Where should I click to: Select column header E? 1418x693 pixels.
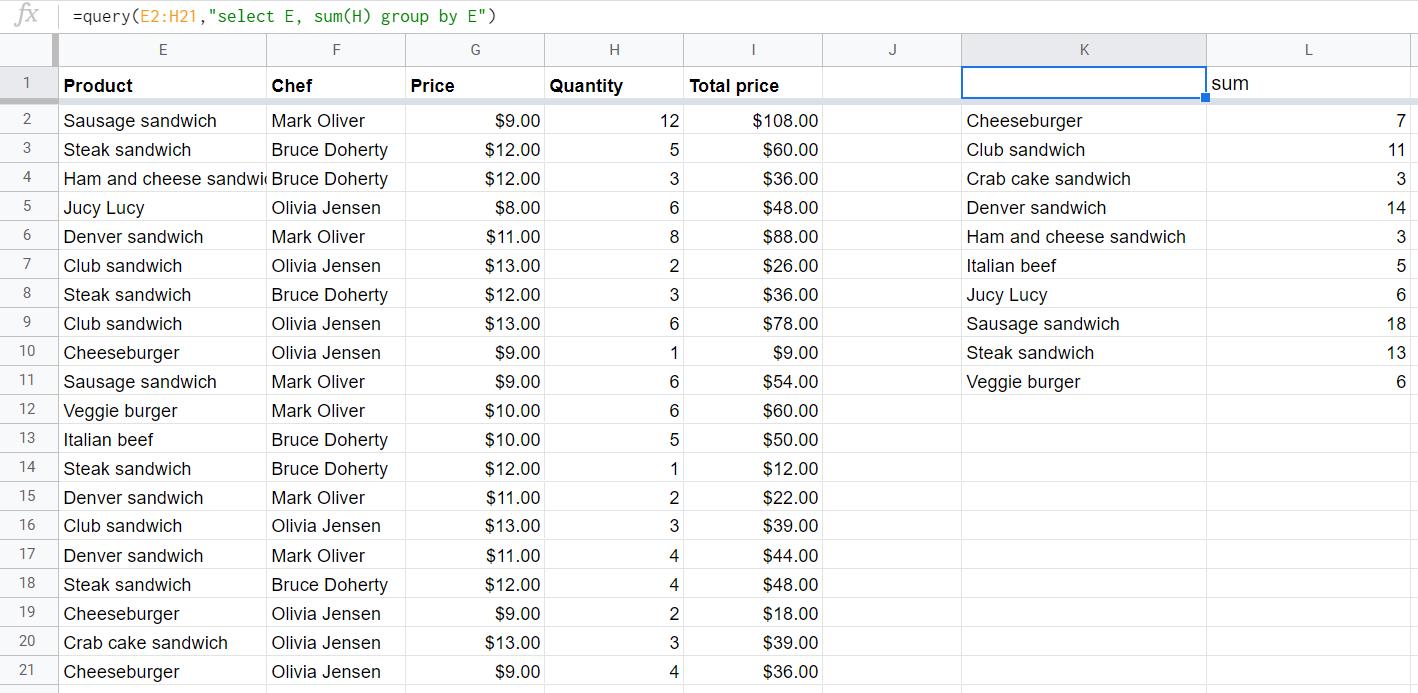[162, 49]
